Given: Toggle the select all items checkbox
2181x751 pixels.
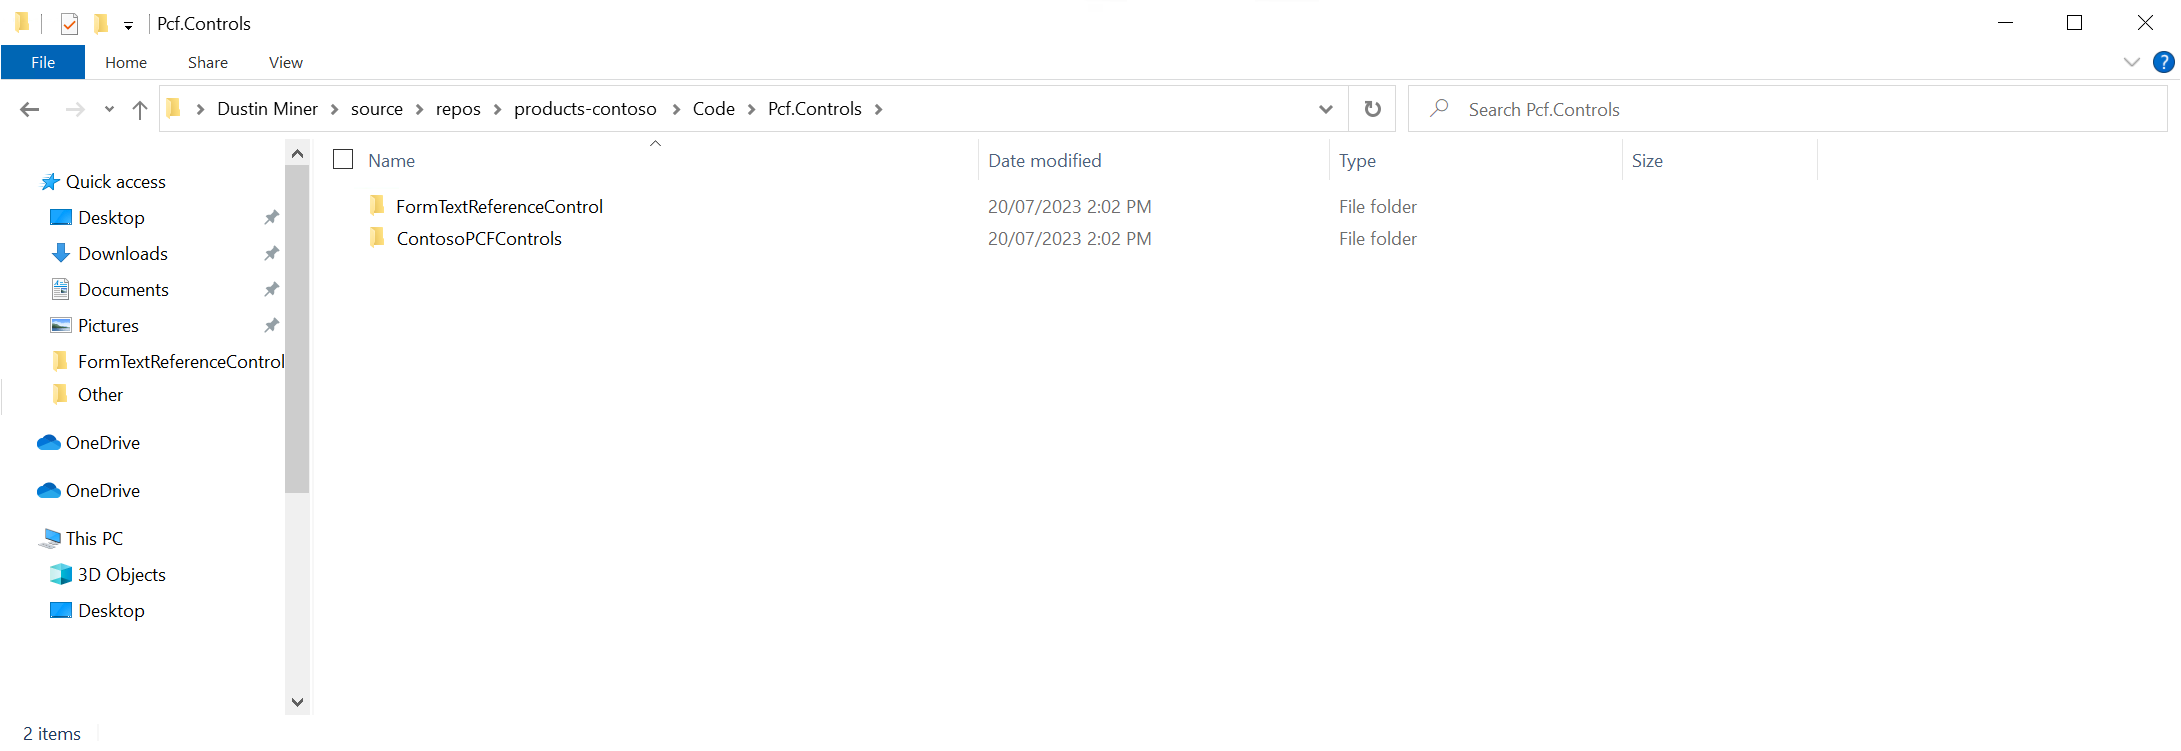Looking at the screenshot, I should pyautogui.click(x=343, y=160).
